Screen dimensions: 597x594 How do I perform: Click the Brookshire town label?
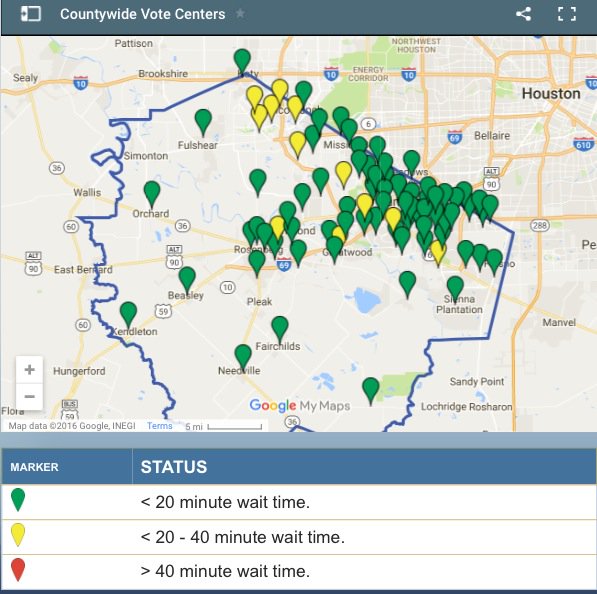163,73
